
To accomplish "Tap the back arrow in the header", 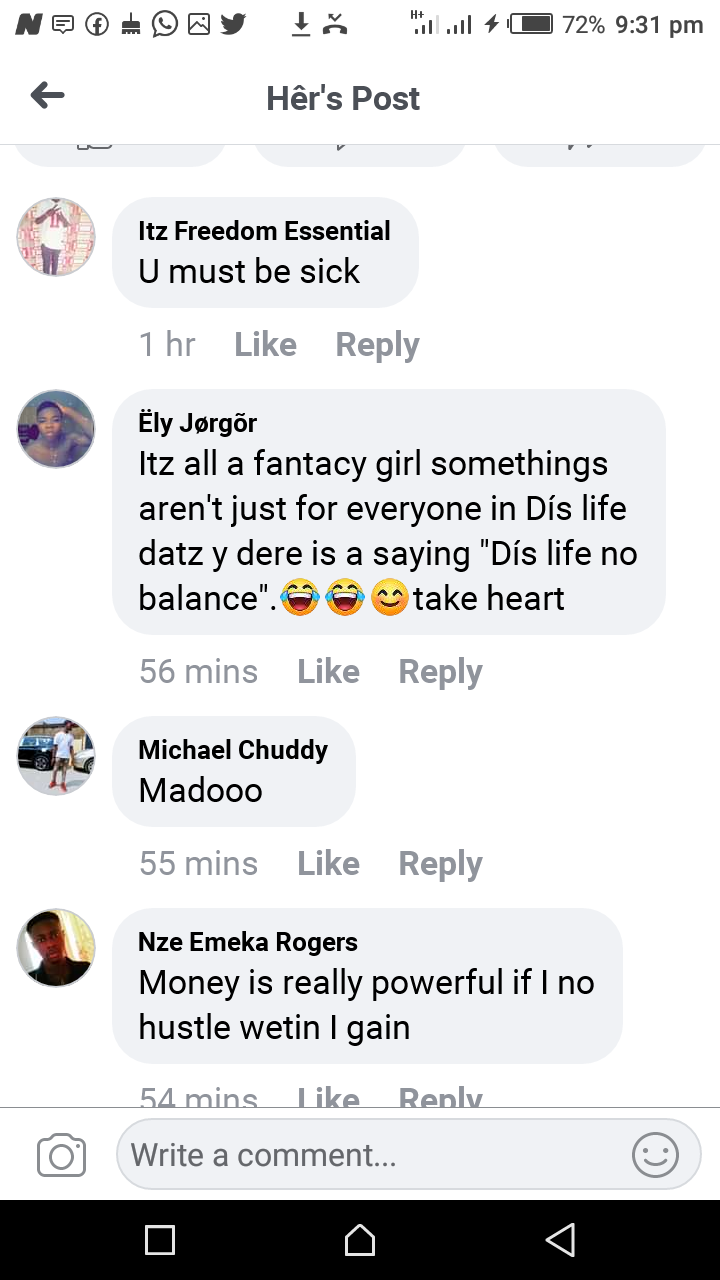I will 47,96.
